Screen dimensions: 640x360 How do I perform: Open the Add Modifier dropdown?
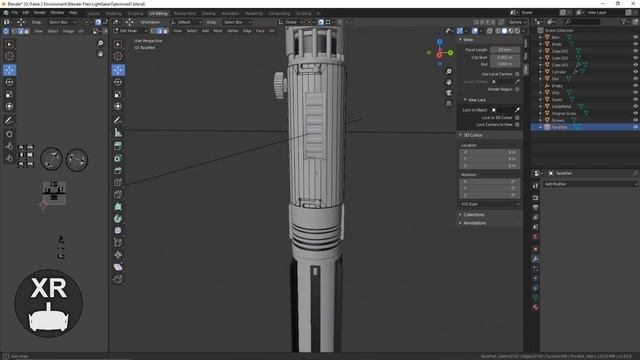tap(590, 184)
